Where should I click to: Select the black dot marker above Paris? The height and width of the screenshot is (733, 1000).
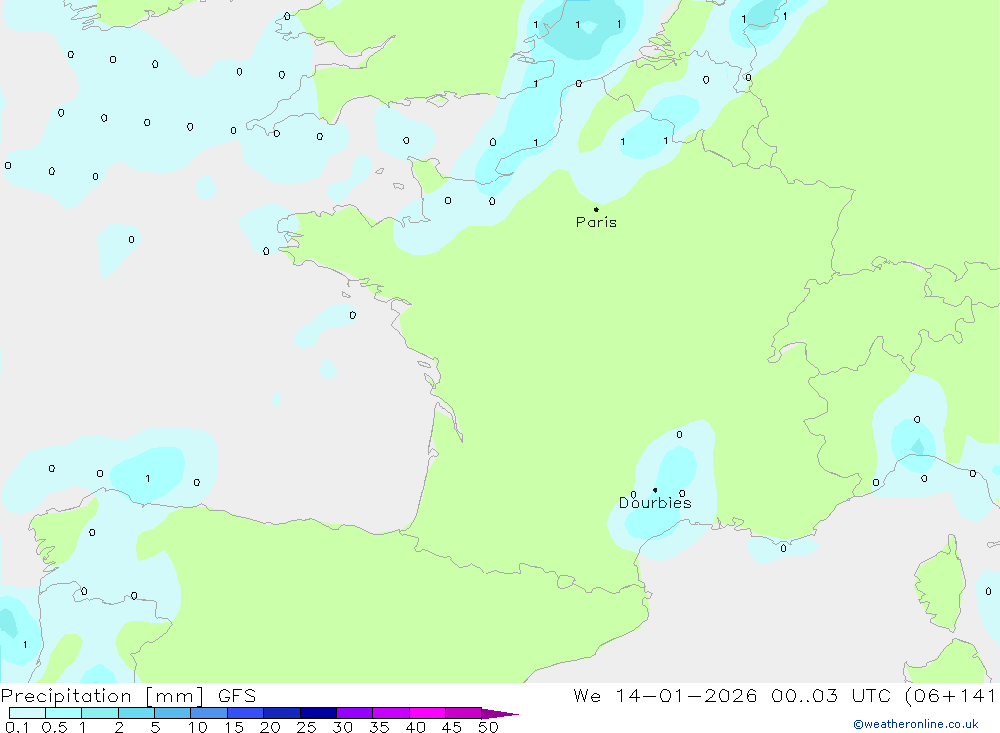[596, 209]
